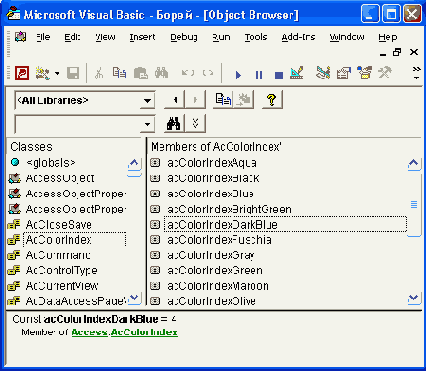
Task: Click View Definition icon
Action: (244, 100)
